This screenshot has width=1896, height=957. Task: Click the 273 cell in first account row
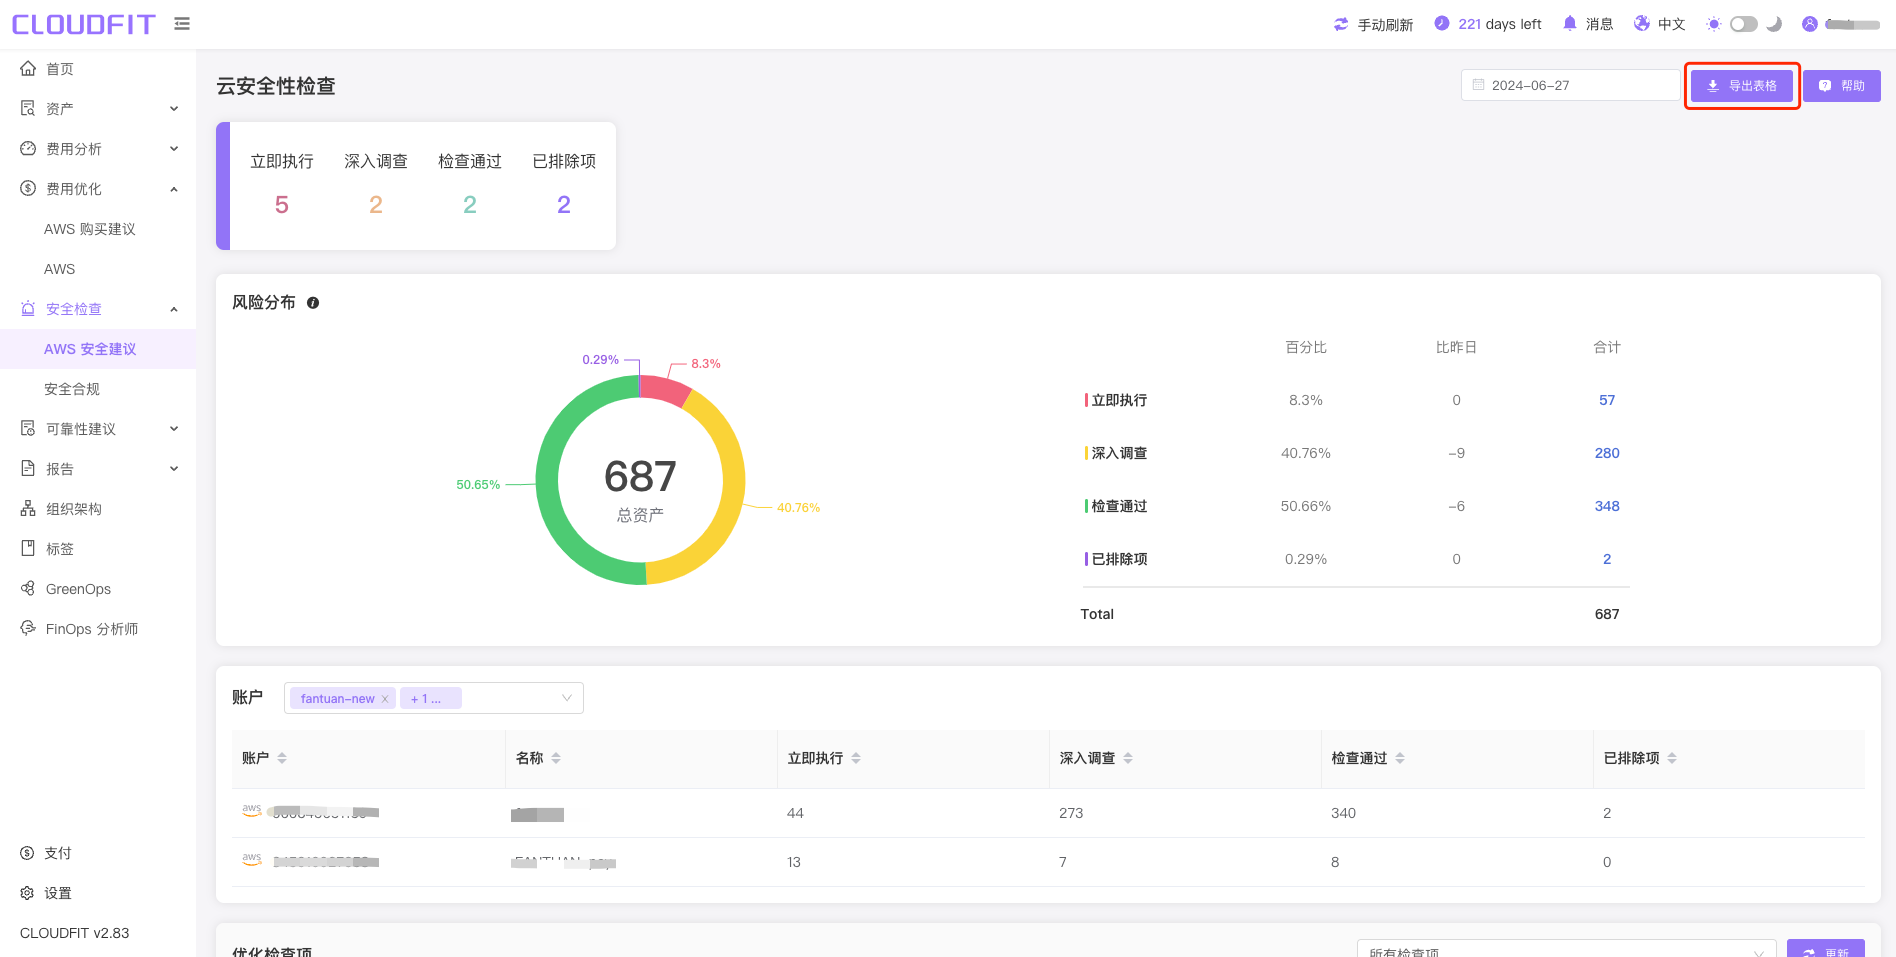1071,813
